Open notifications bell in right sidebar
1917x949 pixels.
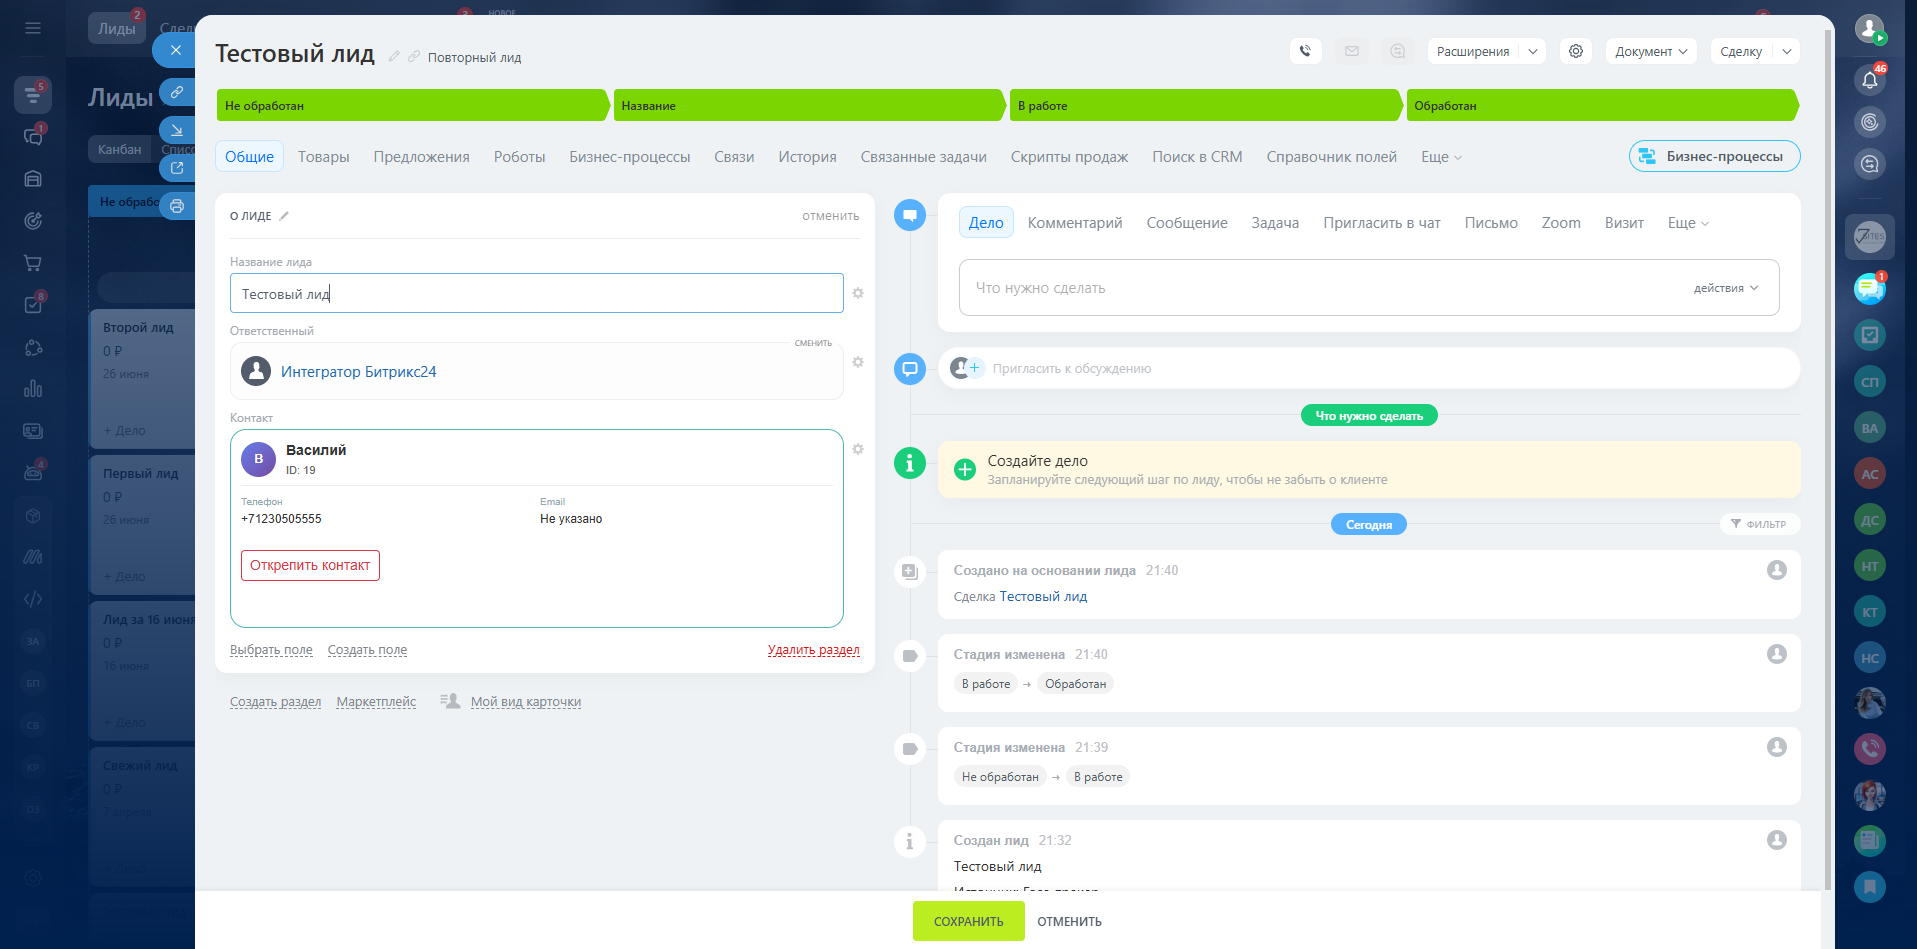pos(1869,80)
